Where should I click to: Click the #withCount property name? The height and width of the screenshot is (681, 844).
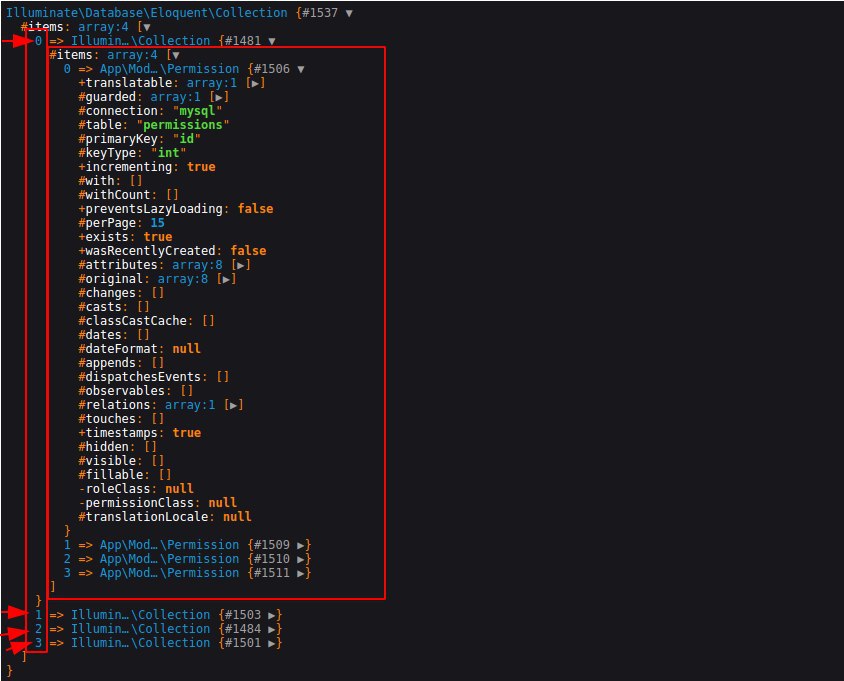pos(114,195)
